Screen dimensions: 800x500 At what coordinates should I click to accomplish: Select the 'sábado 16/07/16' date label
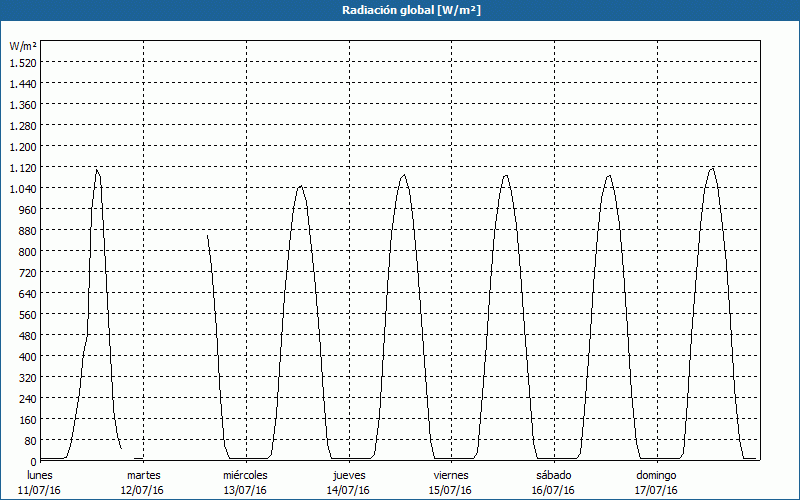tap(553, 482)
